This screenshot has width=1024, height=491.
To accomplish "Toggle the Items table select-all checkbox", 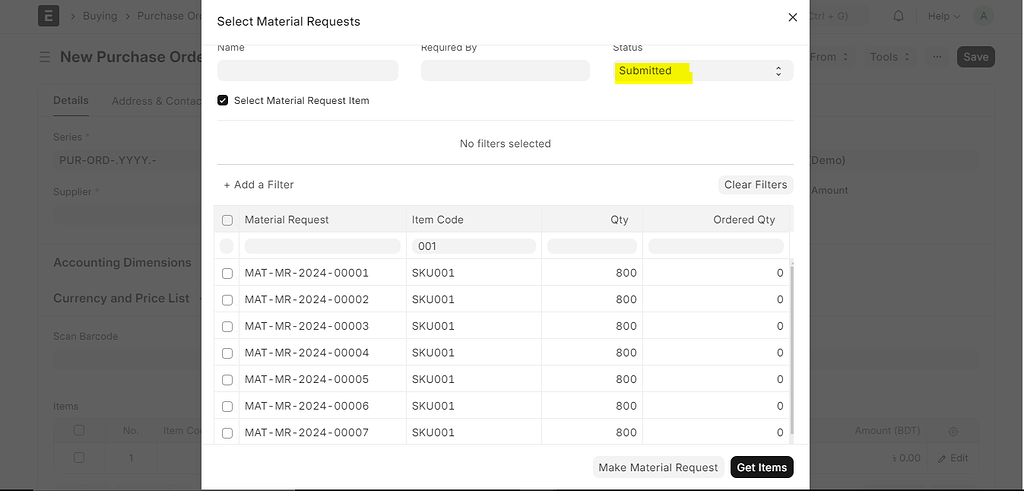I will coord(79,430).
